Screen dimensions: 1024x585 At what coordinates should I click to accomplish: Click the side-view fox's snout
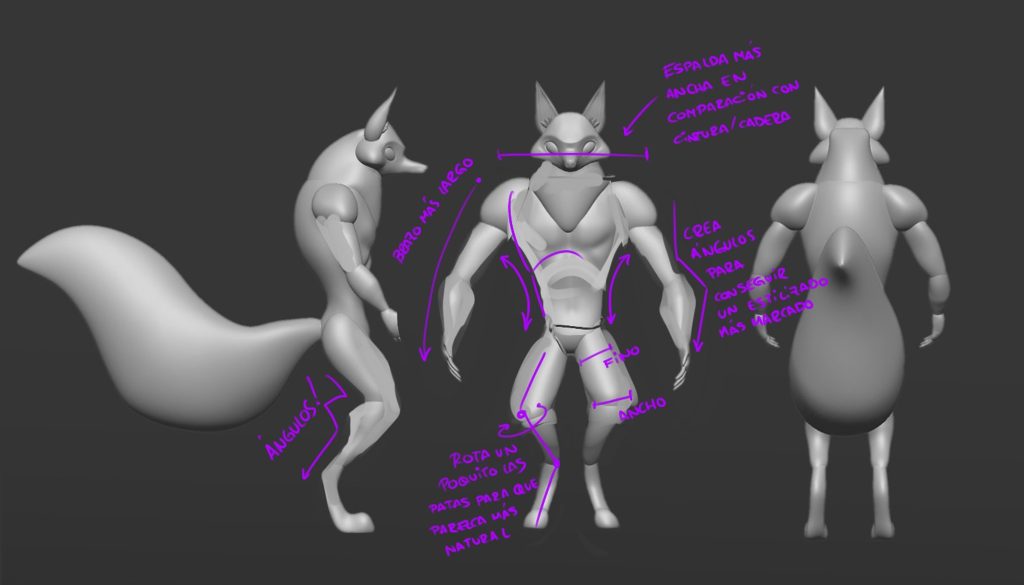410,165
